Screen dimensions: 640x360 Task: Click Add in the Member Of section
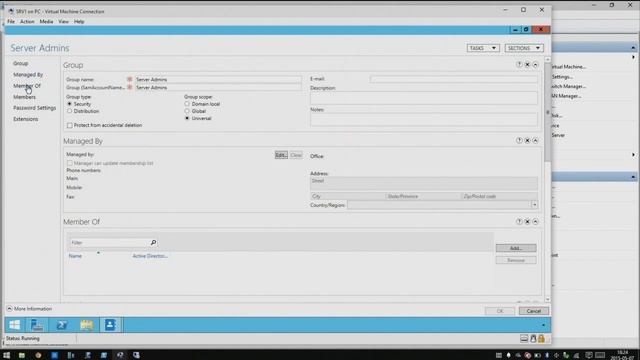516,248
